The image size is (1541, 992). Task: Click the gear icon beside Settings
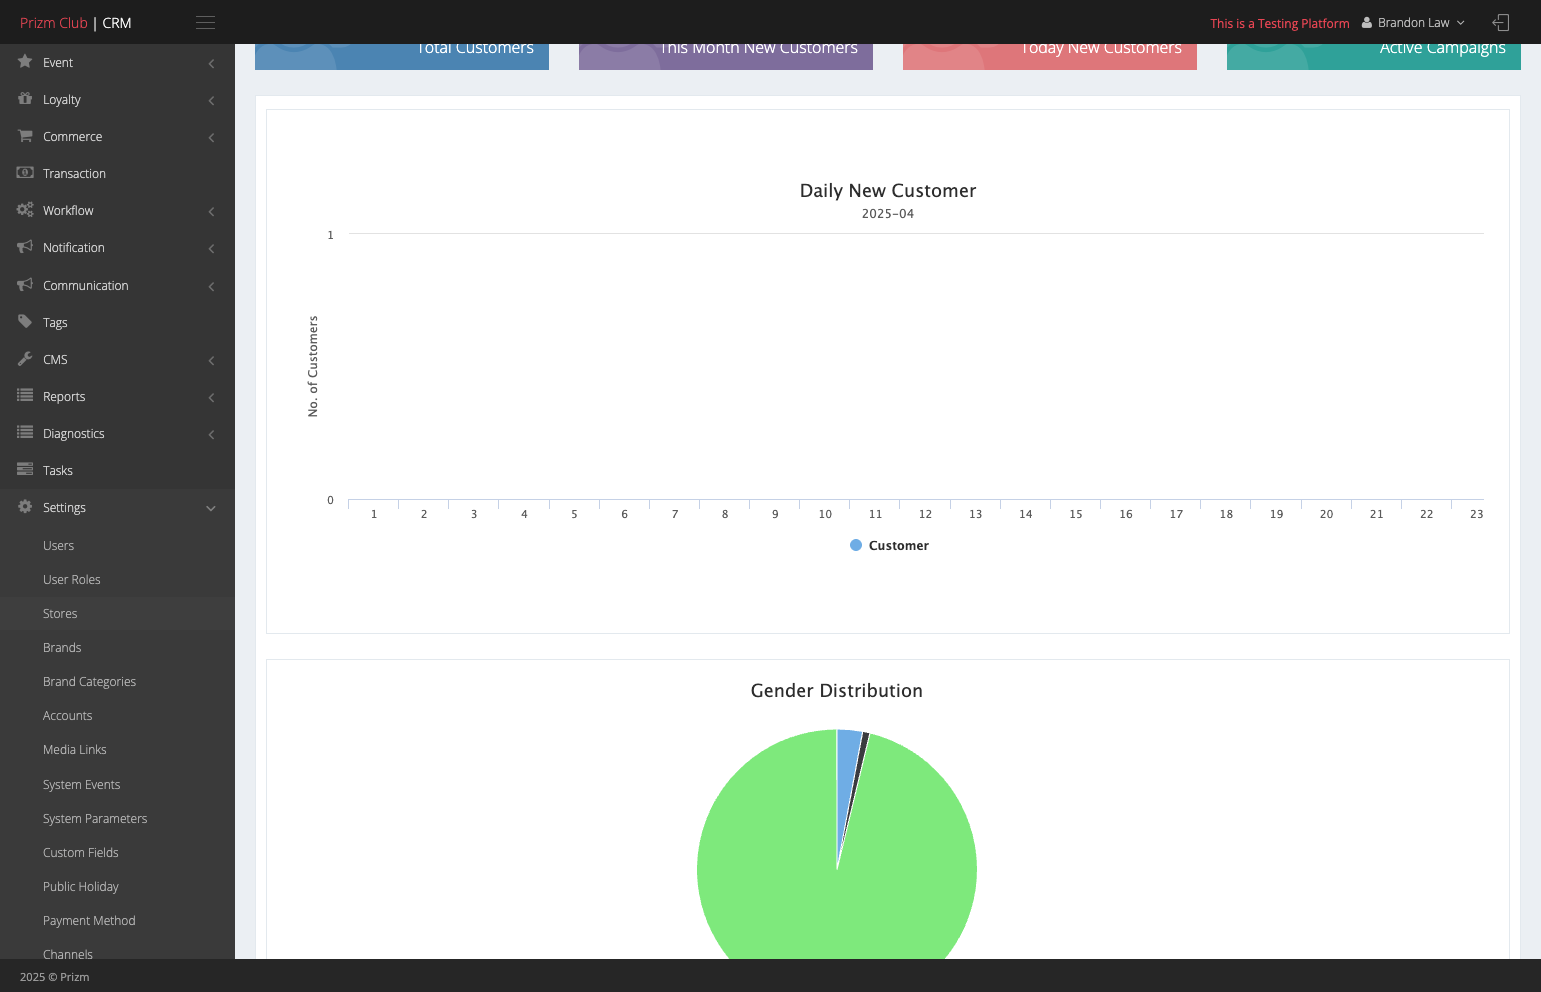(x=25, y=507)
